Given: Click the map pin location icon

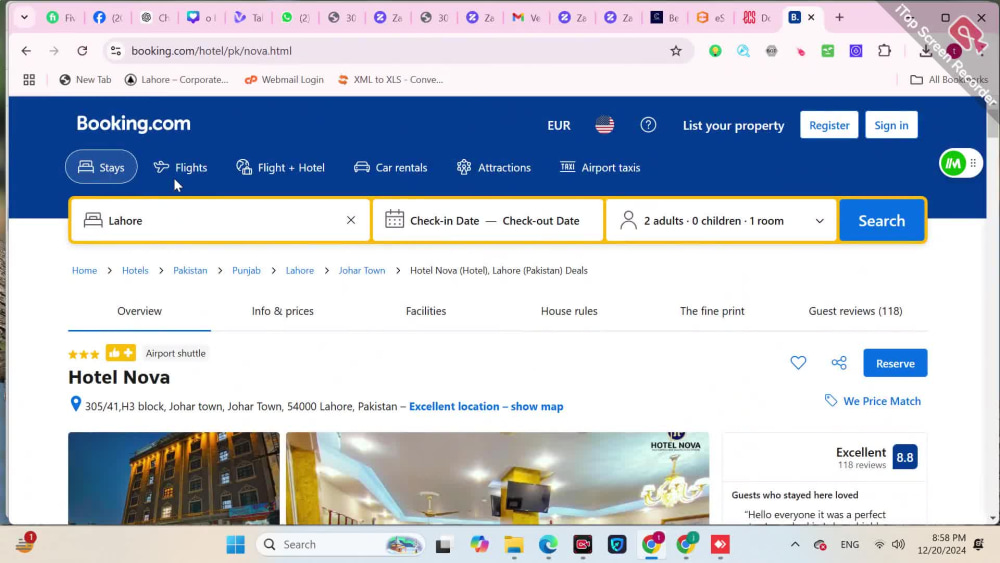Looking at the screenshot, I should coord(75,404).
